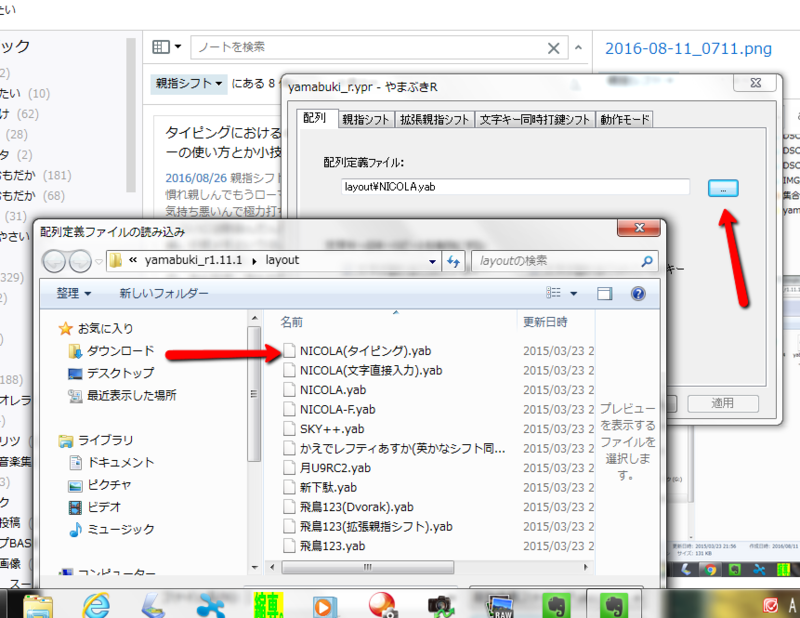Open the 整理 dropdown menu
Screen dimensions: 800x618
[73, 293]
